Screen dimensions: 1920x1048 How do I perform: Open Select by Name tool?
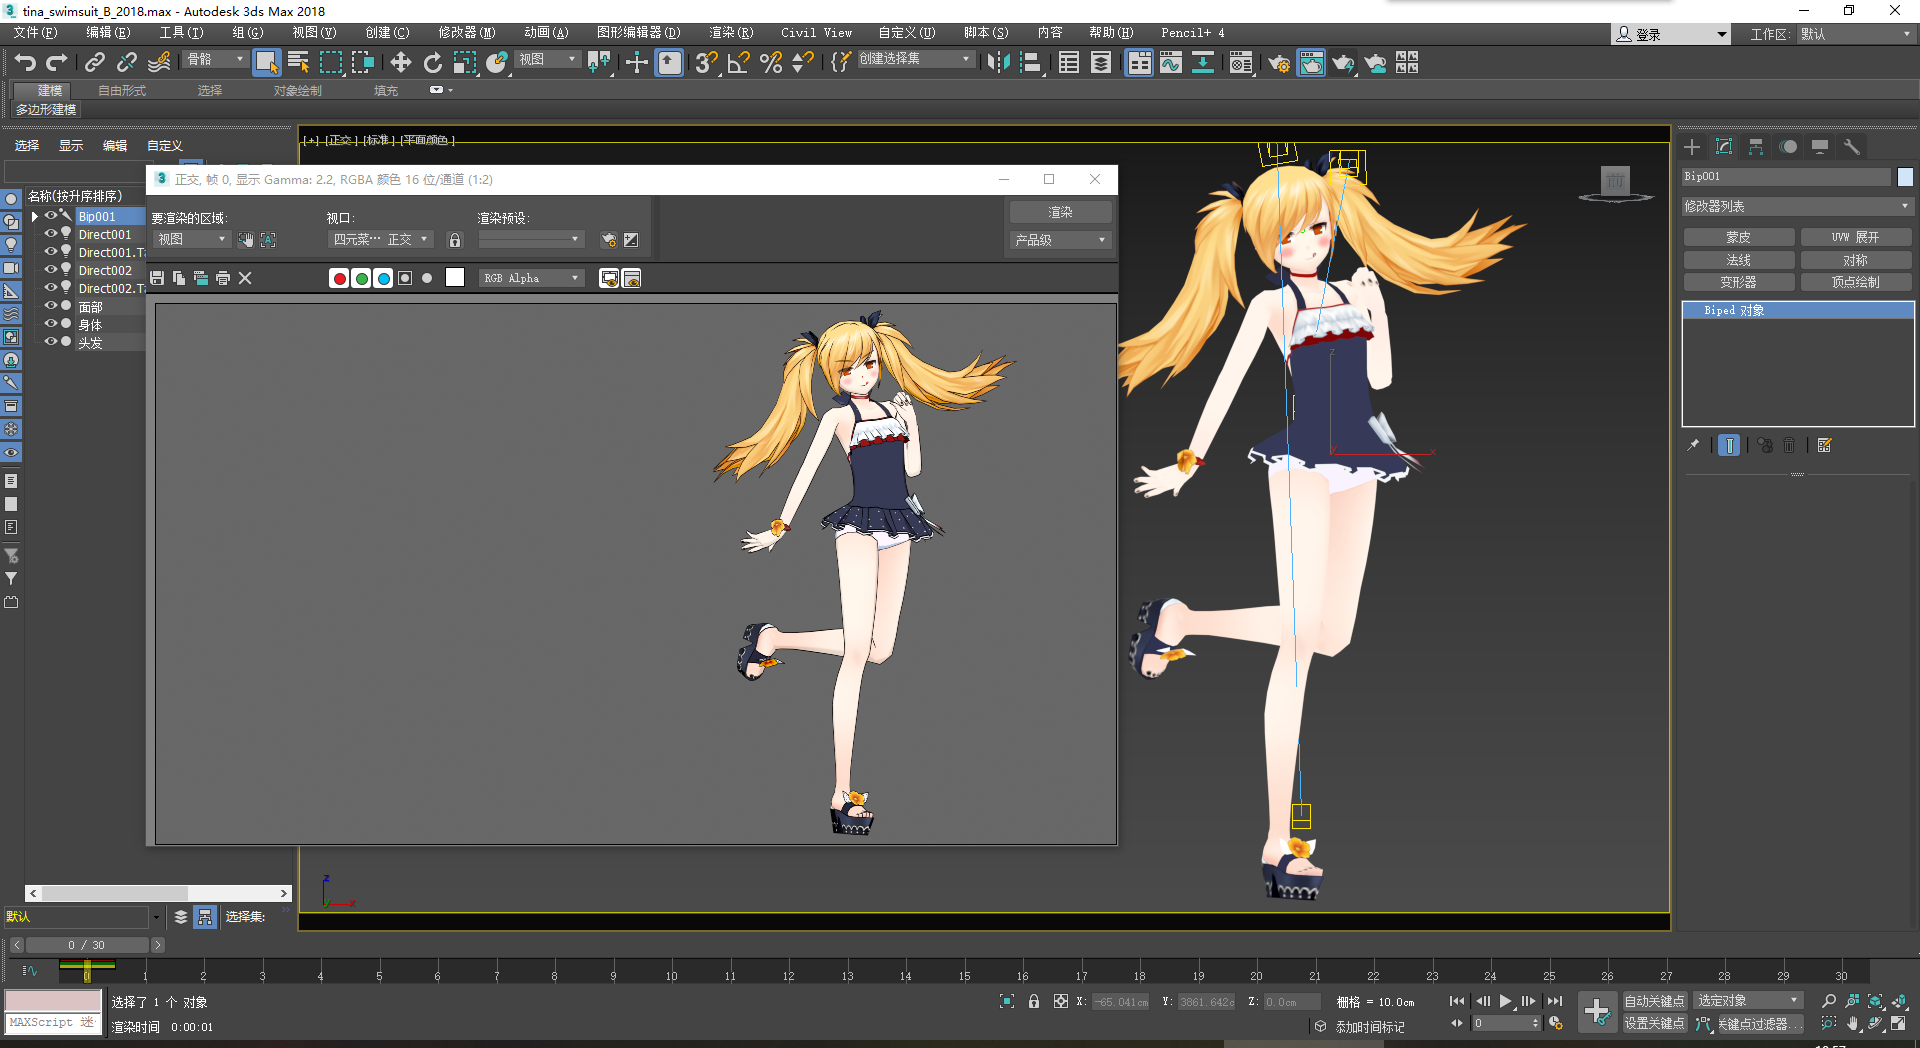click(x=298, y=63)
